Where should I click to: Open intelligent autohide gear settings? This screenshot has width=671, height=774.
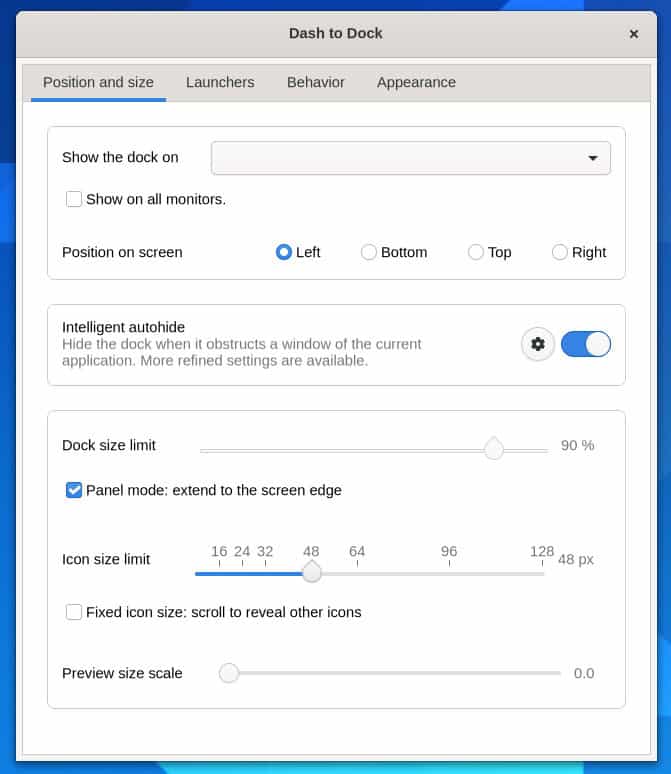click(x=538, y=344)
